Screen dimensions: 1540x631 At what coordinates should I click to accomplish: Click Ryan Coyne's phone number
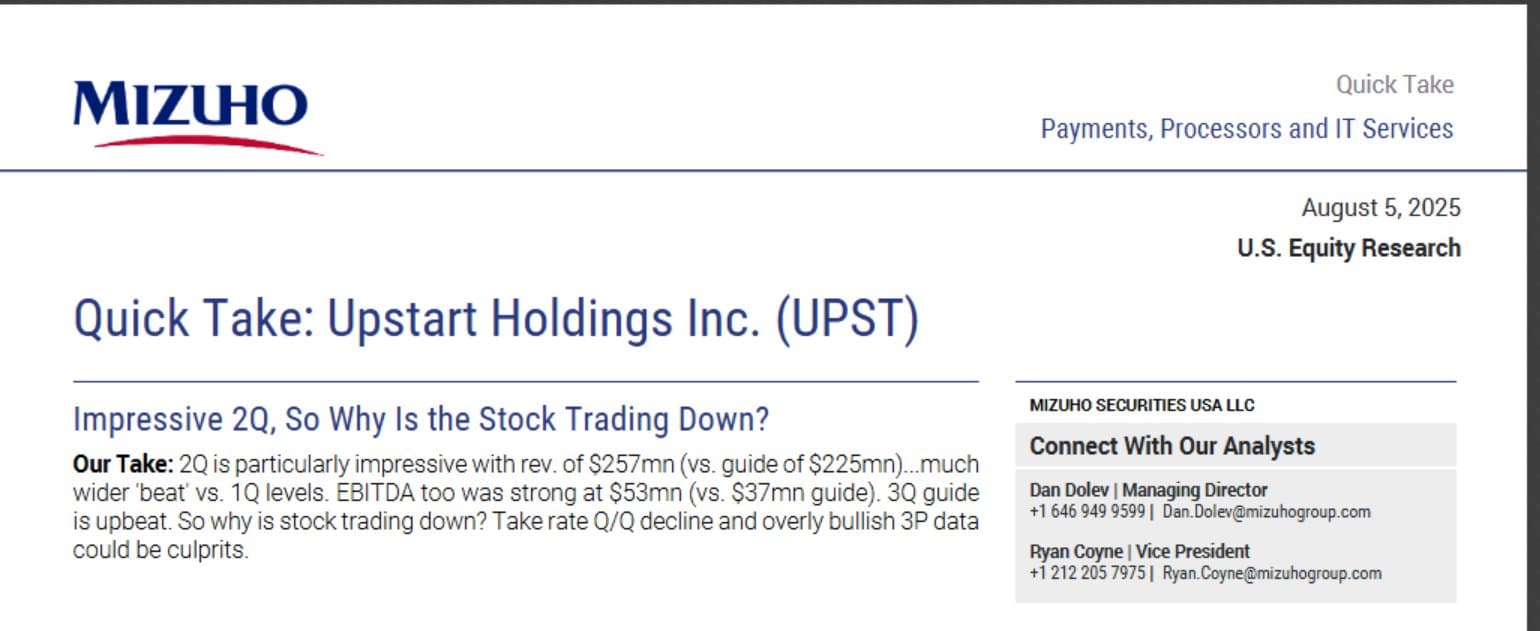click(x=1087, y=573)
